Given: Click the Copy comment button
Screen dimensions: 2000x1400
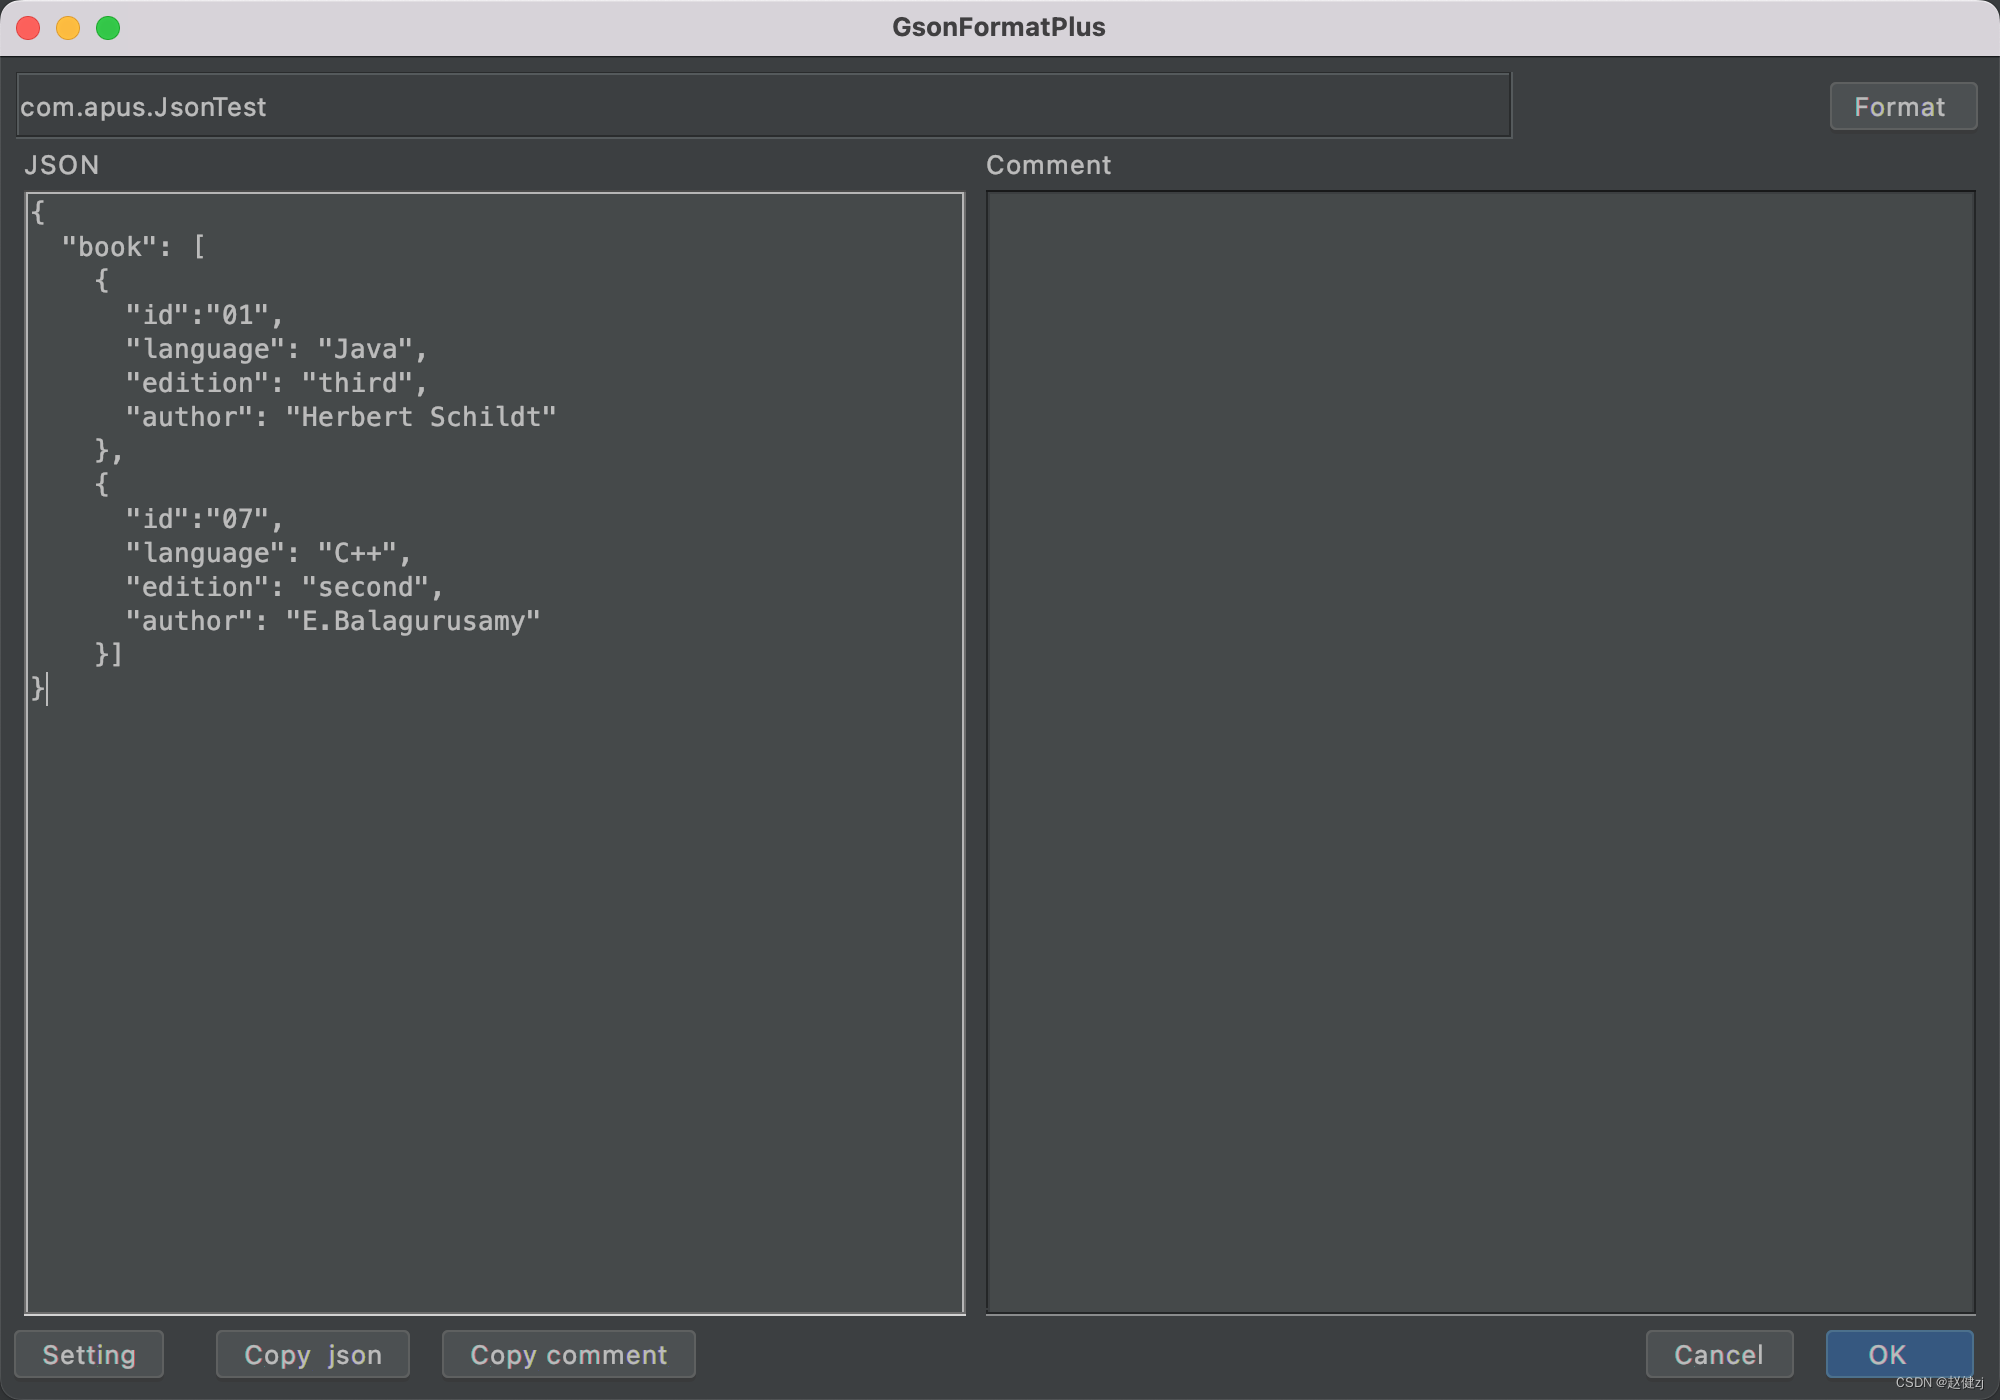Looking at the screenshot, I should (568, 1354).
